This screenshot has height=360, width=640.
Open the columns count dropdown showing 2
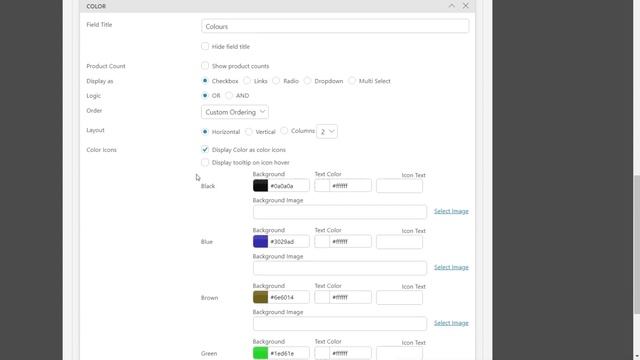coord(327,131)
